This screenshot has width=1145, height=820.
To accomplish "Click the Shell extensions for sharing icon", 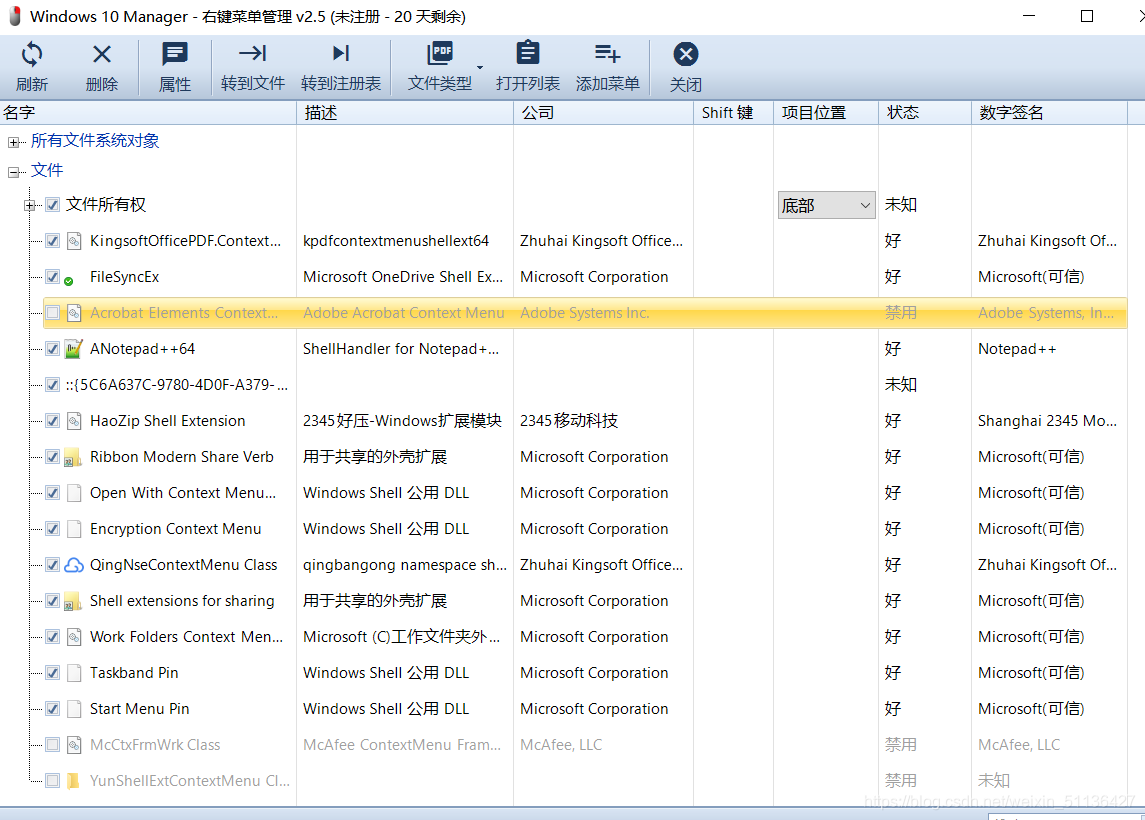I will [x=73, y=601].
